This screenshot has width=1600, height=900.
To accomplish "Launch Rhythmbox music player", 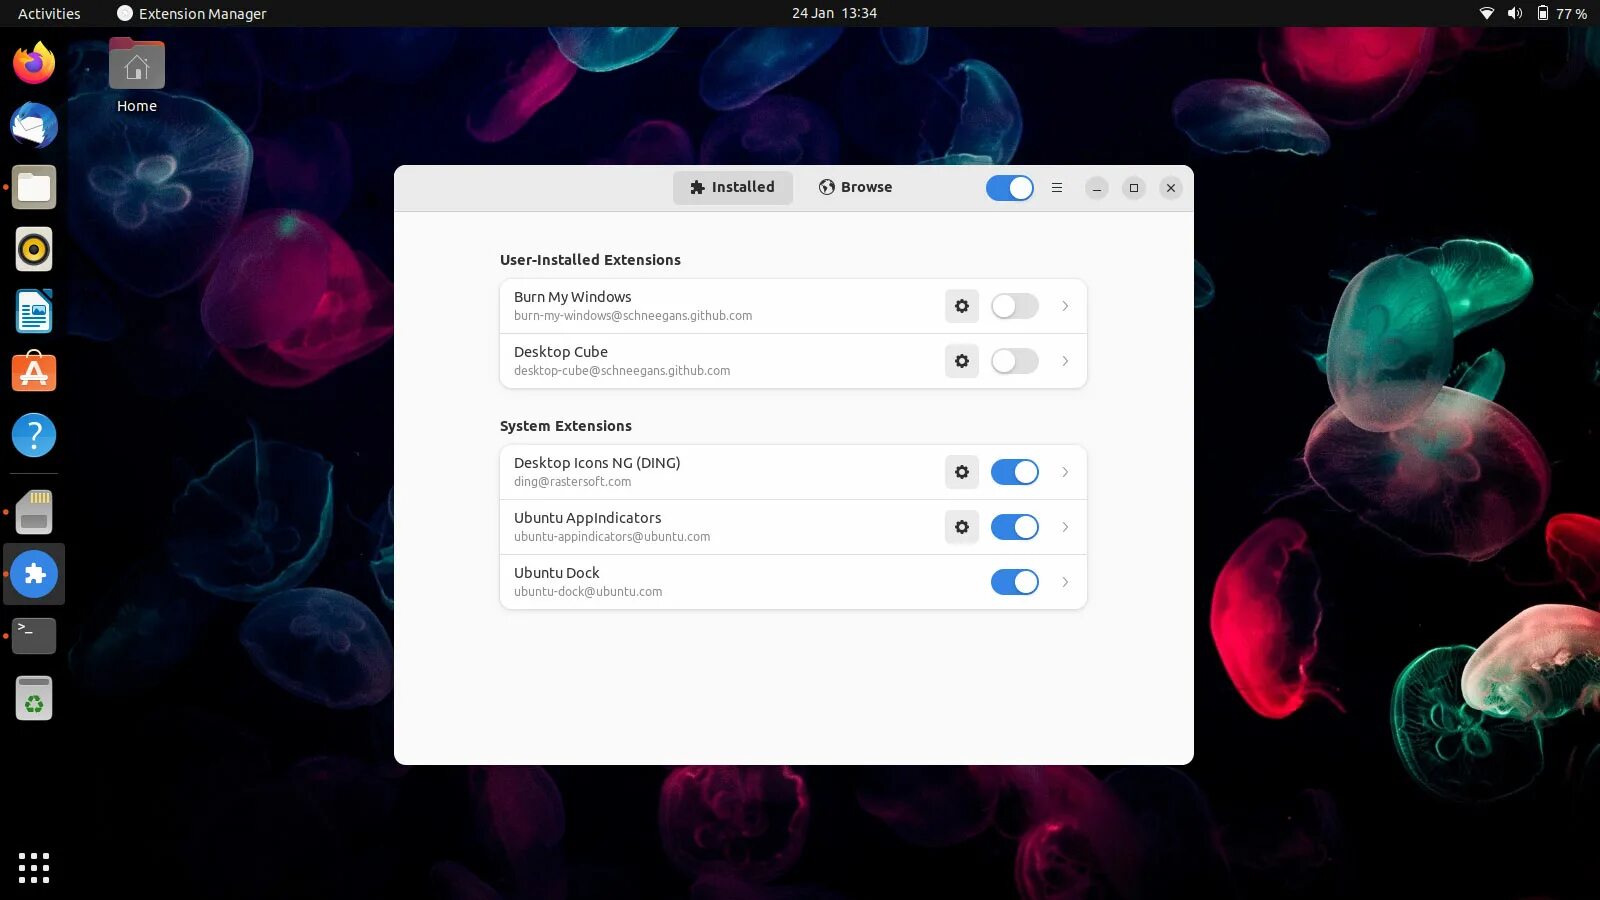I will 34,250.
